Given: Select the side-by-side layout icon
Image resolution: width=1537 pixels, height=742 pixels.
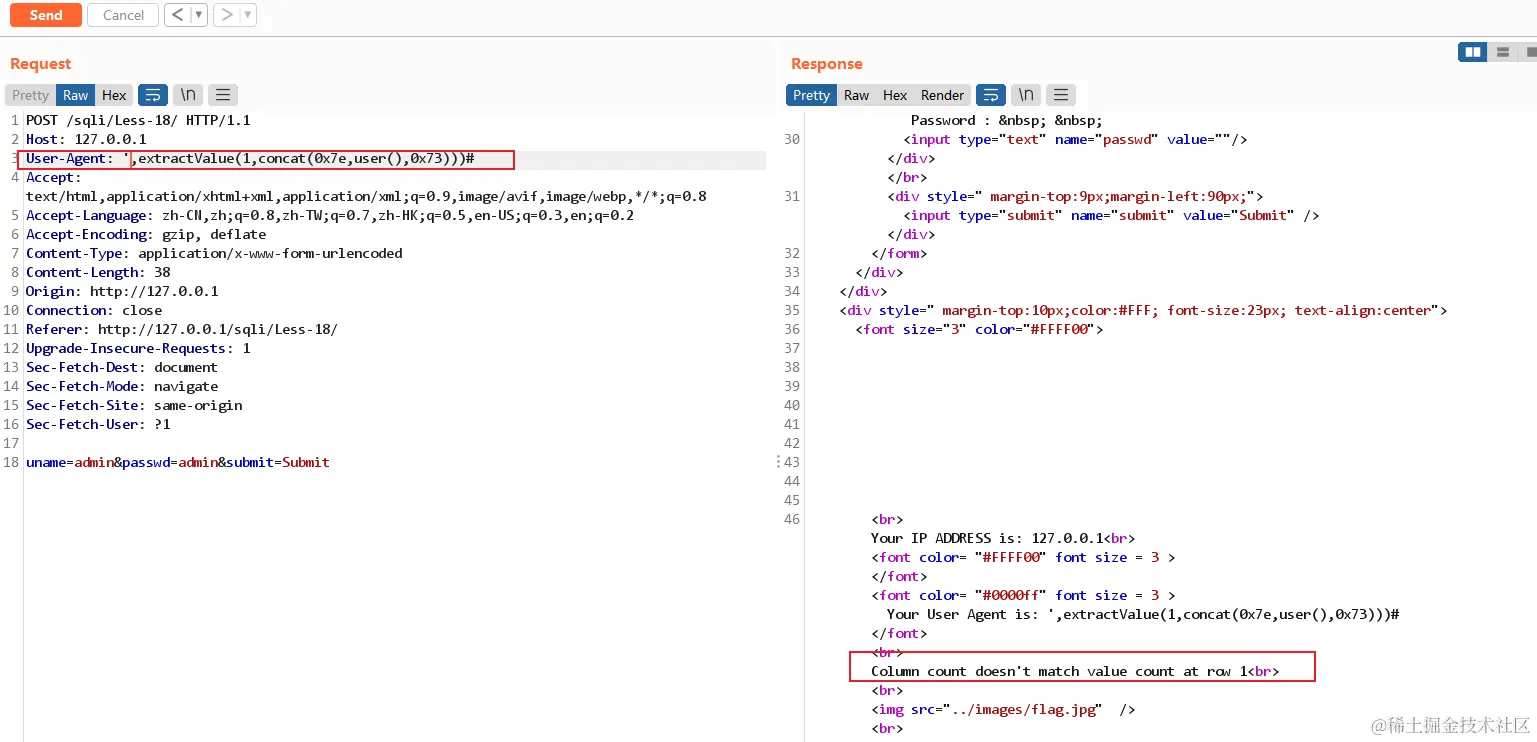Looking at the screenshot, I should [1472, 52].
